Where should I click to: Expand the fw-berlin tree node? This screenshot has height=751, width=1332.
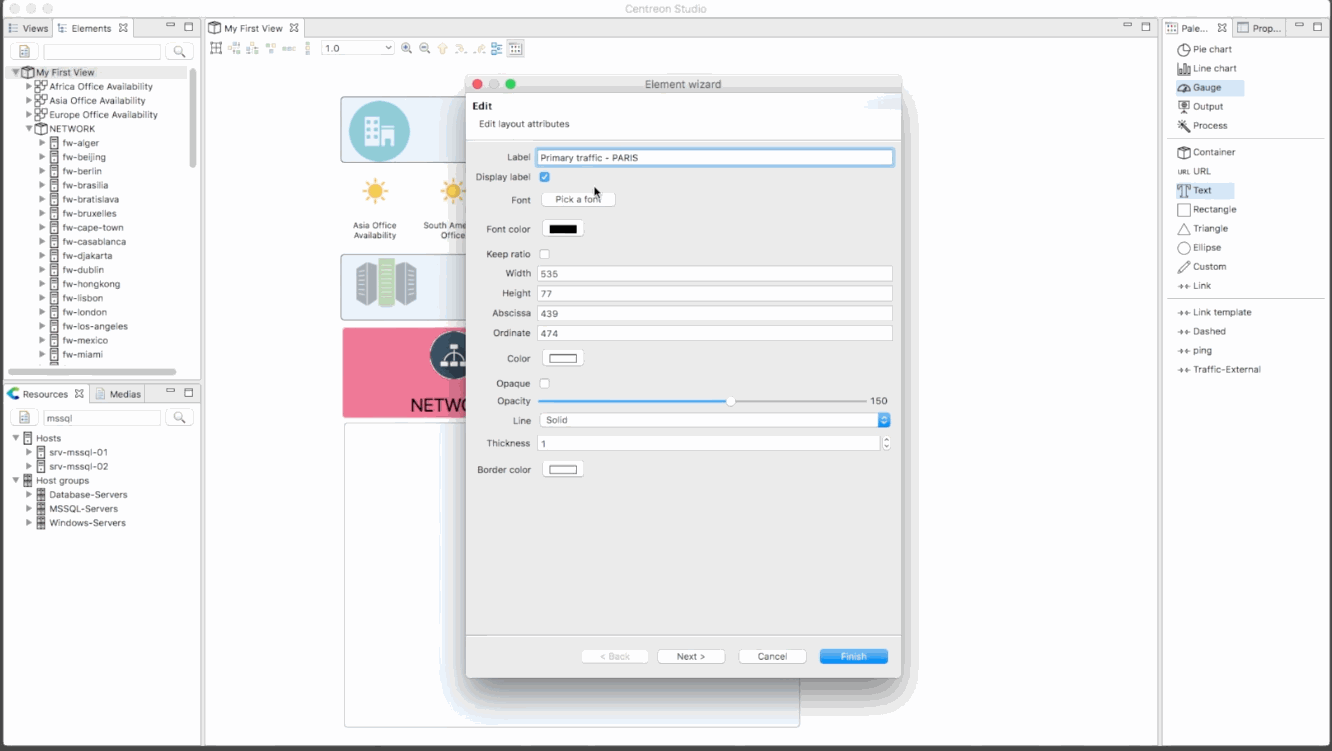43,171
